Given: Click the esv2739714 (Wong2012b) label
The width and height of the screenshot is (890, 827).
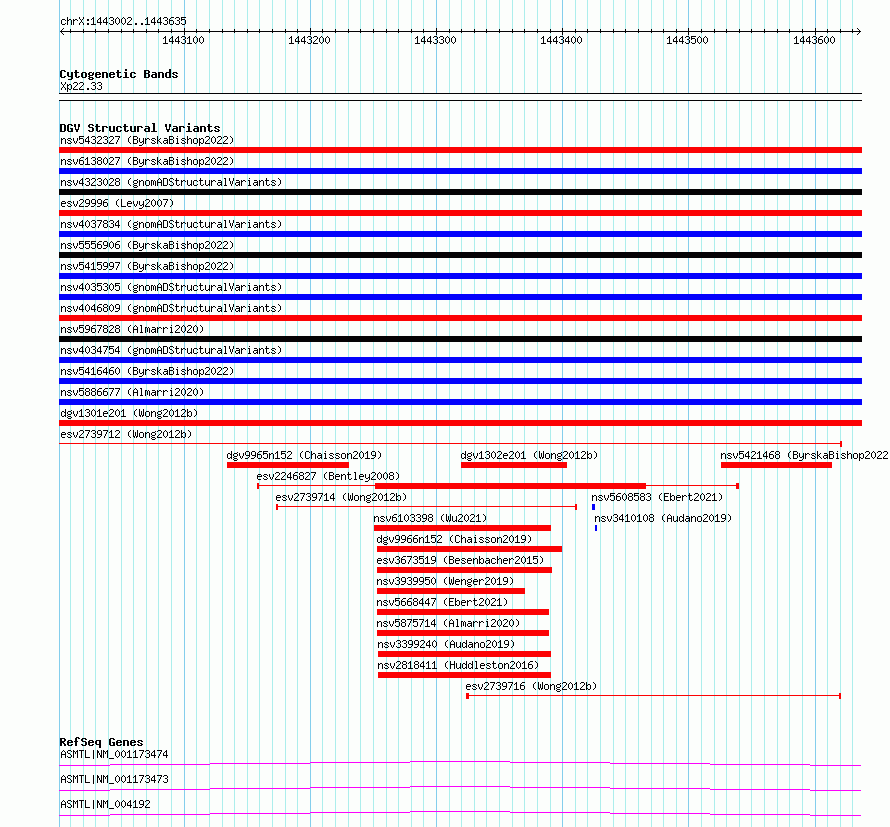Looking at the screenshot, I should coord(341,497).
